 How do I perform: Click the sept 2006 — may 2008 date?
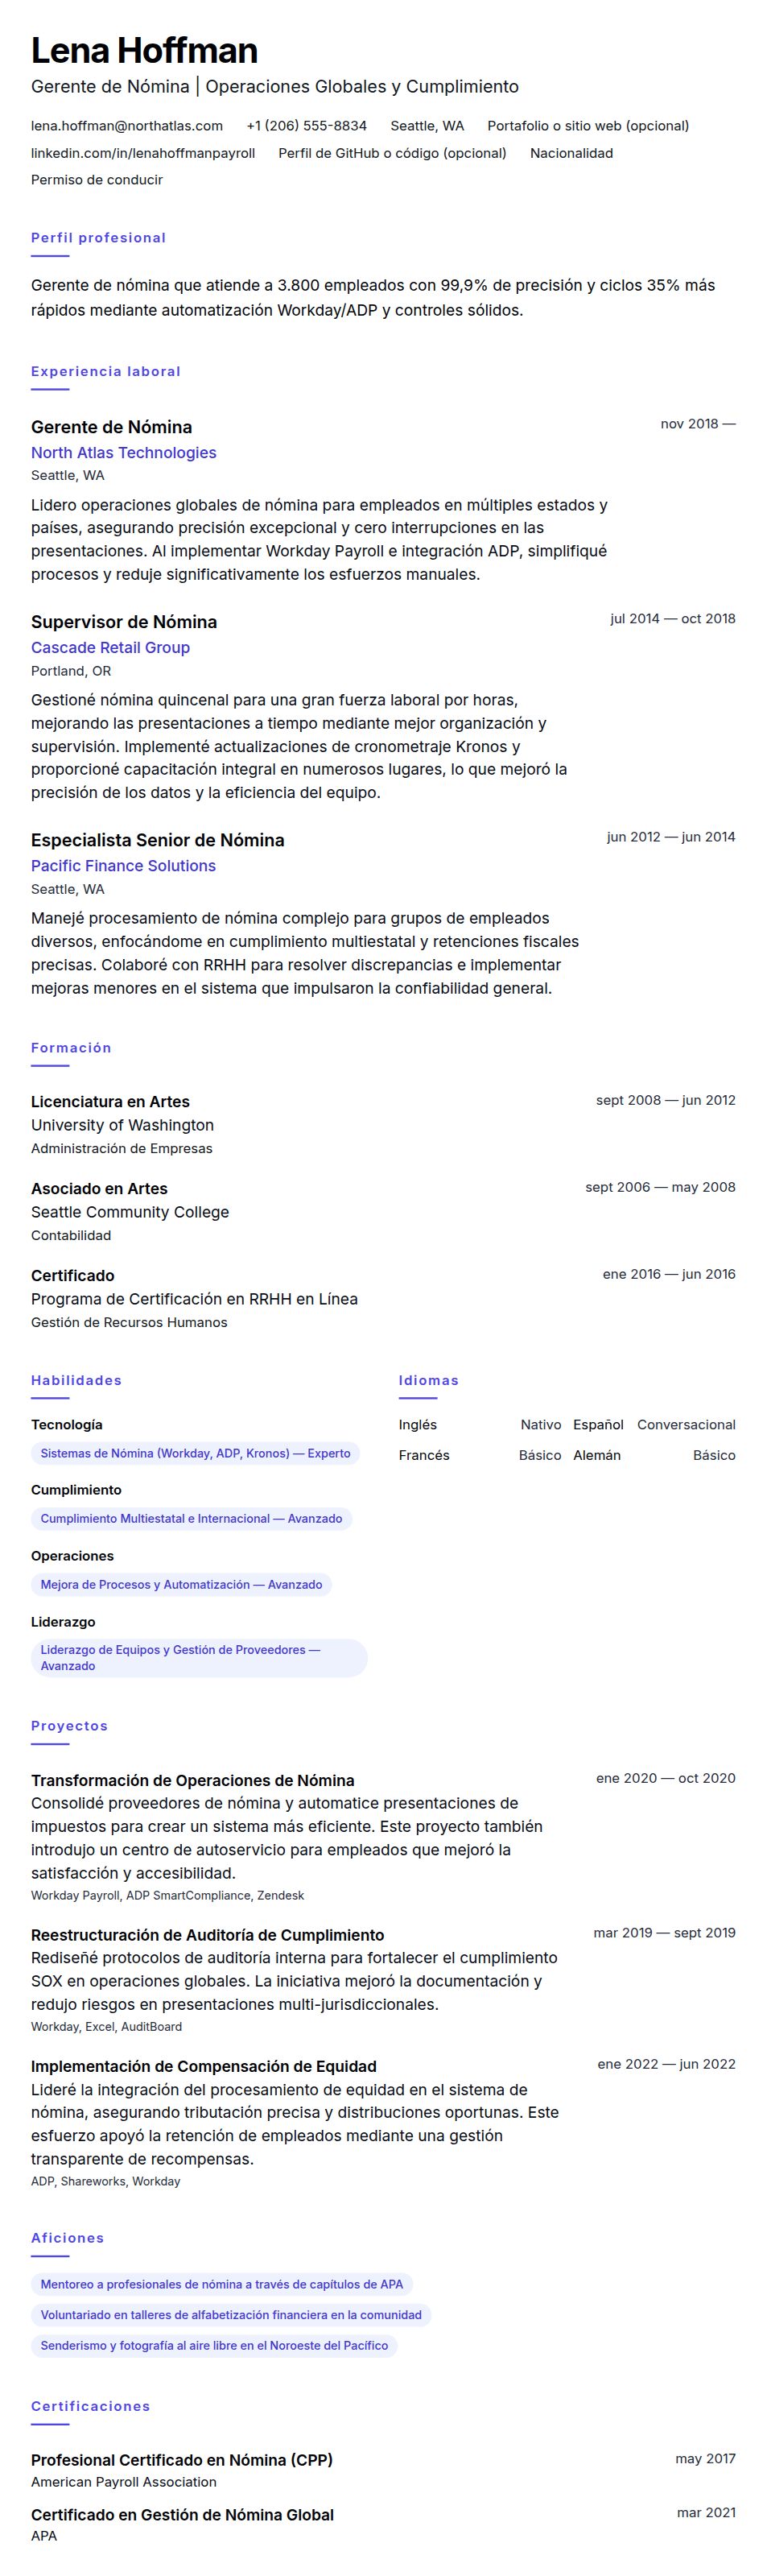pyautogui.click(x=660, y=1187)
